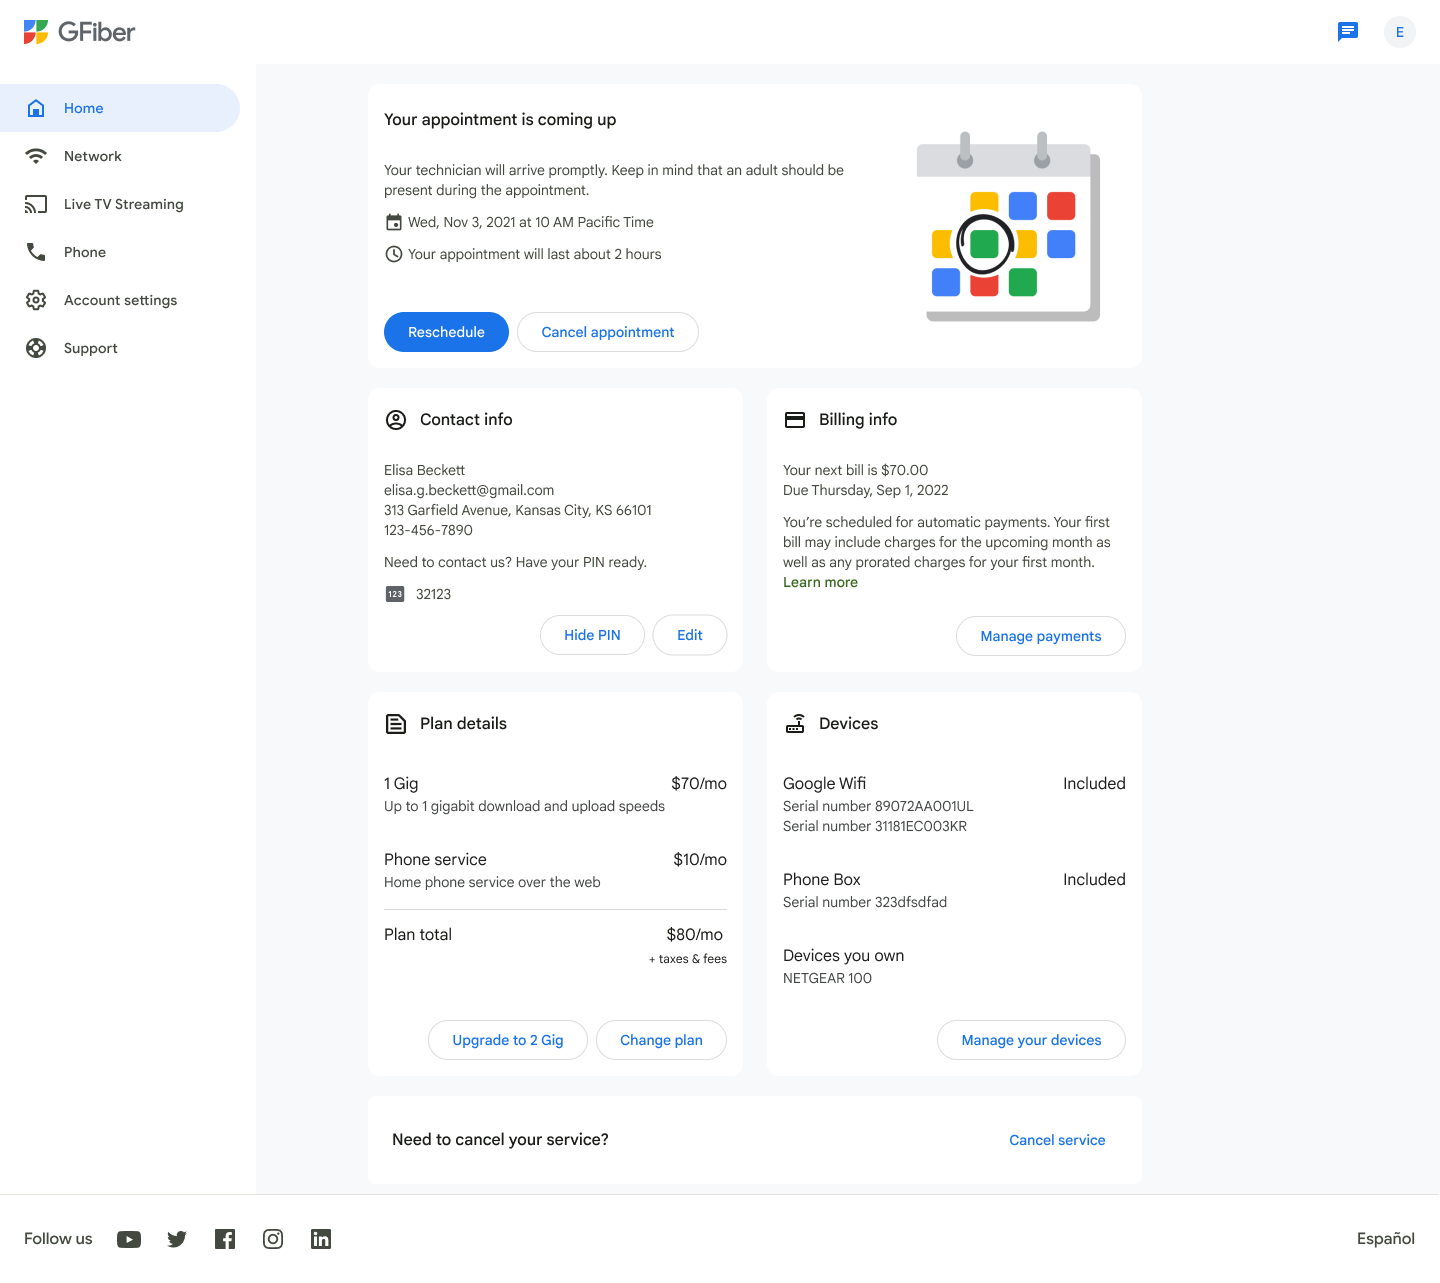The height and width of the screenshot is (1283, 1440).
Task: Click Manage your devices button
Action: pyautogui.click(x=1031, y=1040)
